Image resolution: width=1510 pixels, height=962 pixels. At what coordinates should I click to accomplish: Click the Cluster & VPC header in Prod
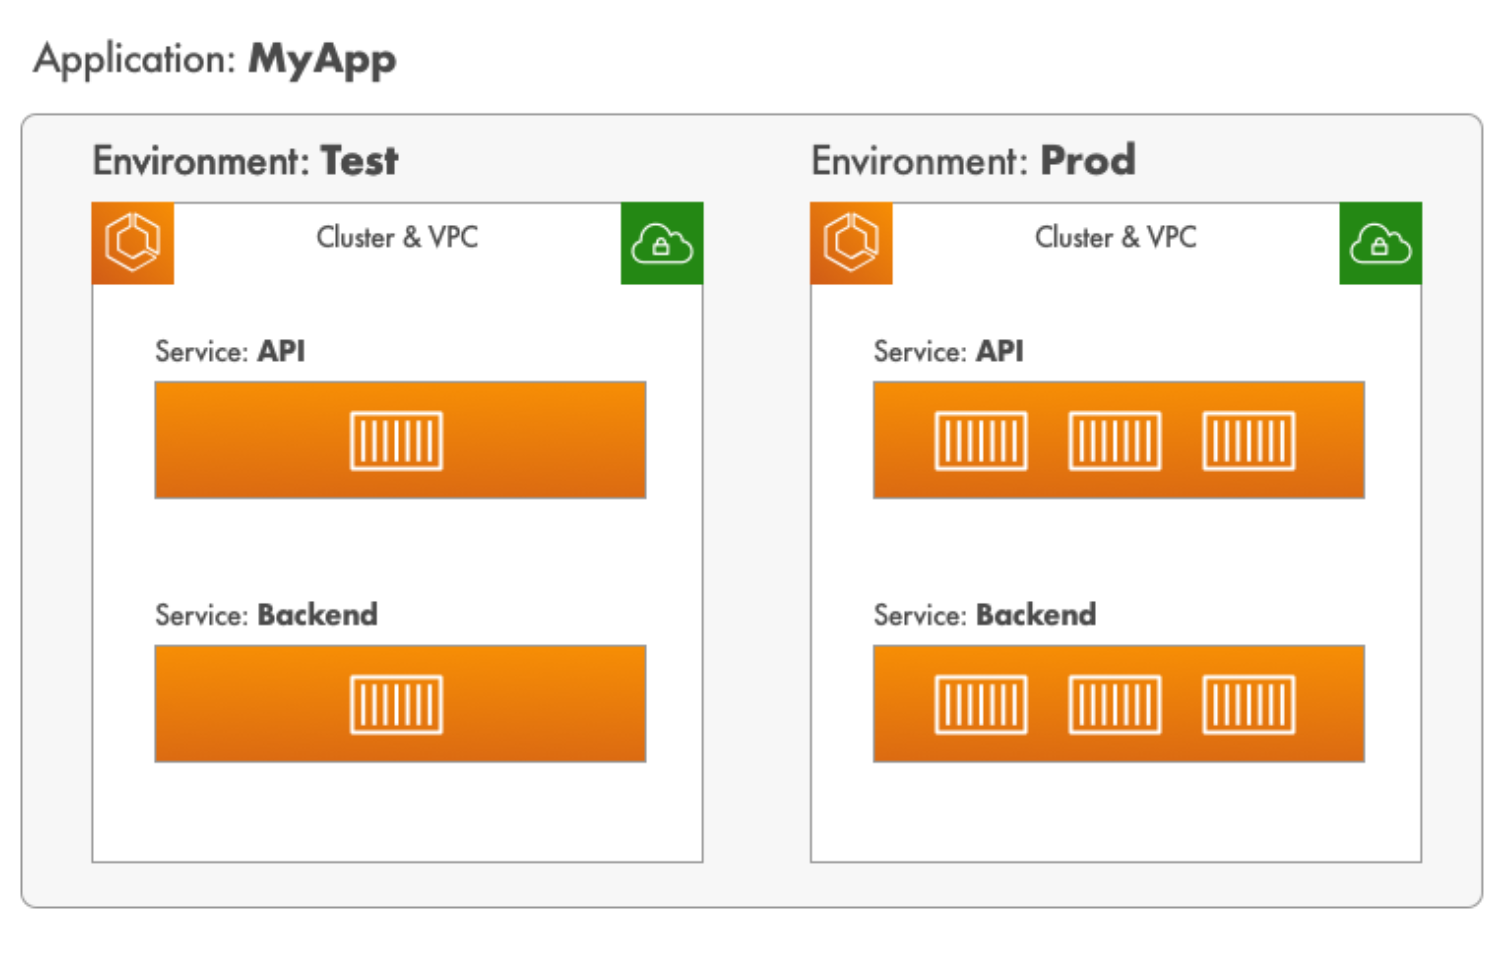(1116, 238)
